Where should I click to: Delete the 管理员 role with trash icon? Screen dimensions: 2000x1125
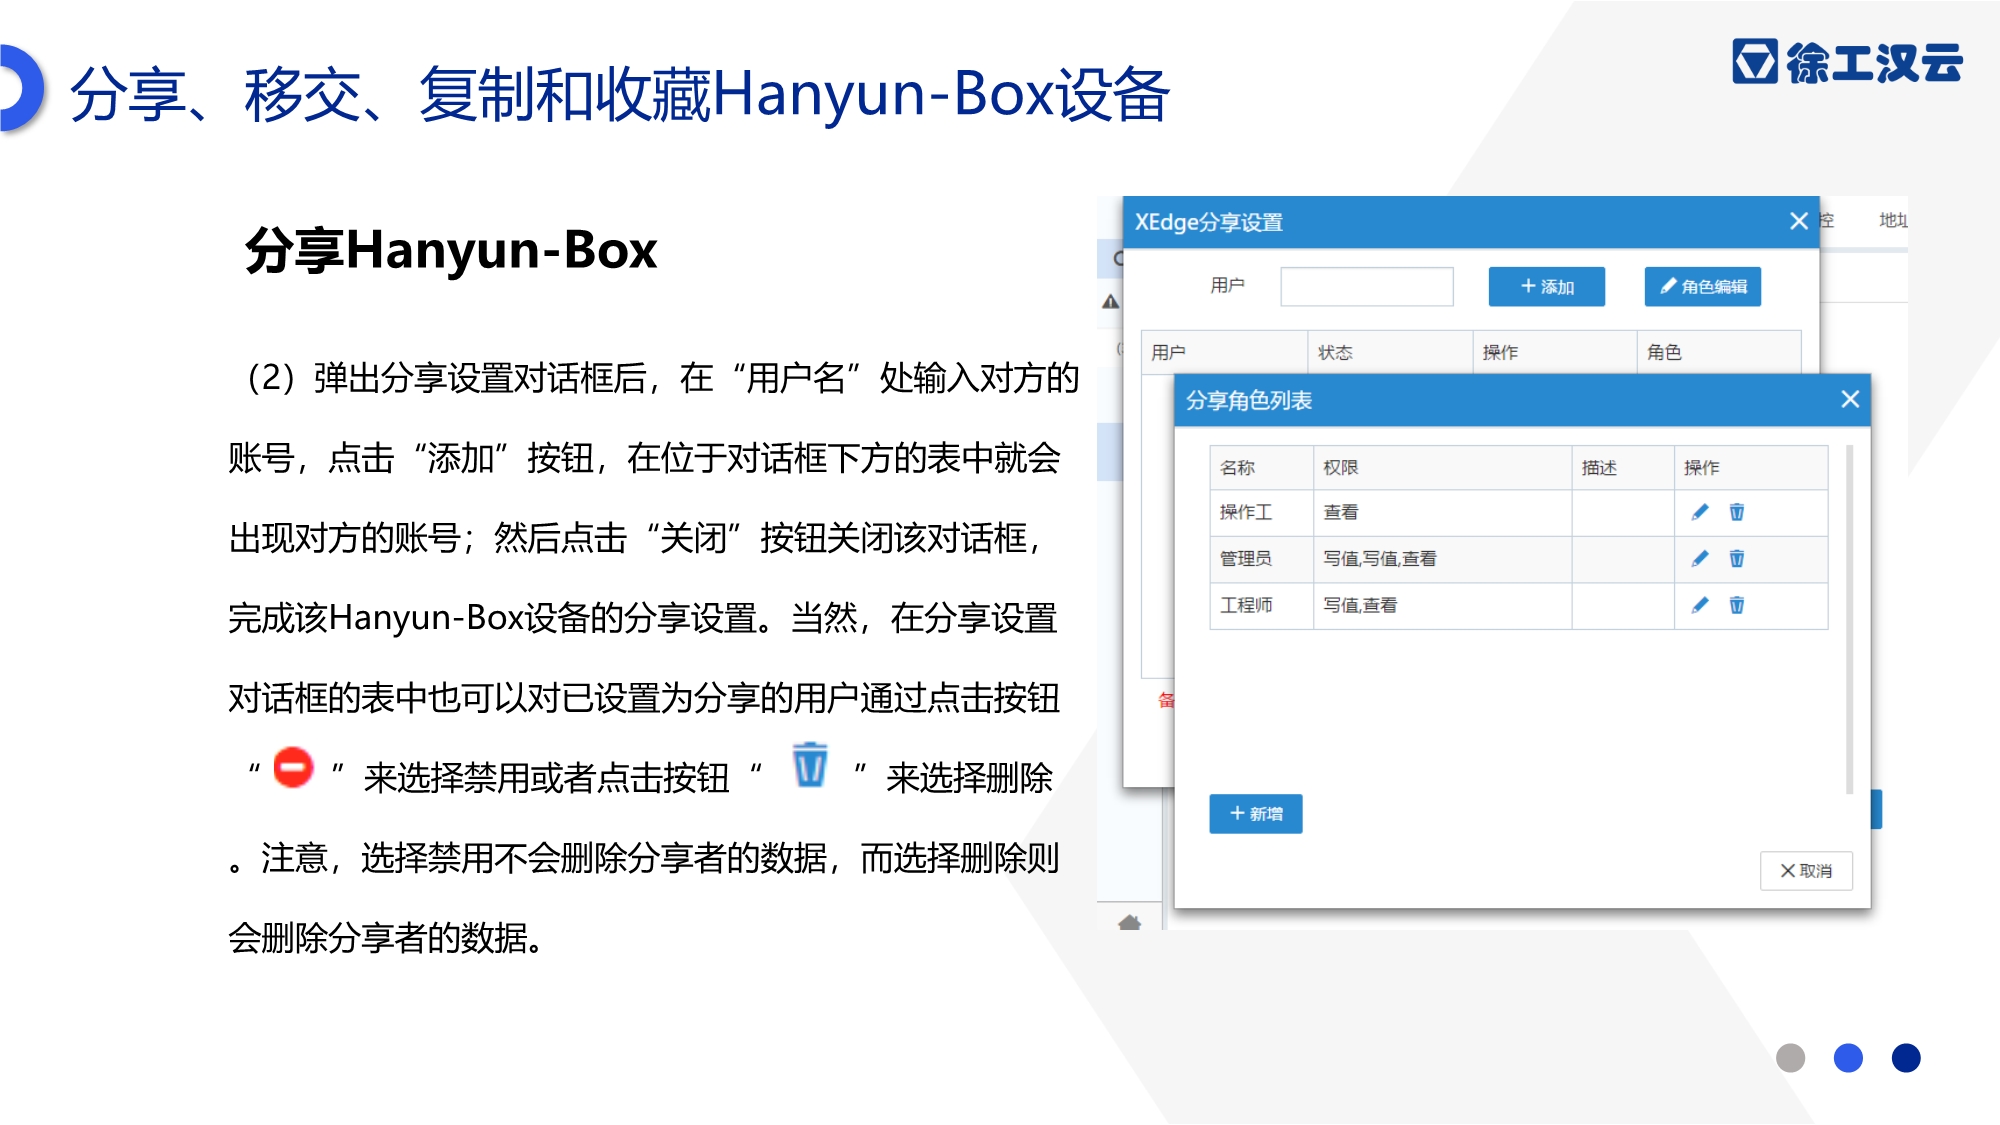[1737, 558]
